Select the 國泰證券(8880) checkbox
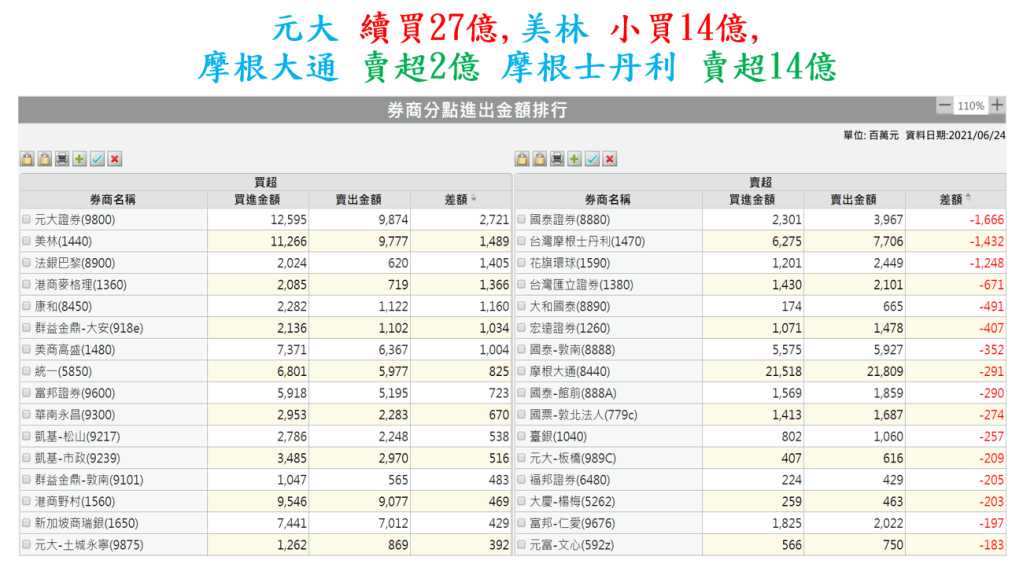This screenshot has width=1023, height=575. tap(522, 219)
